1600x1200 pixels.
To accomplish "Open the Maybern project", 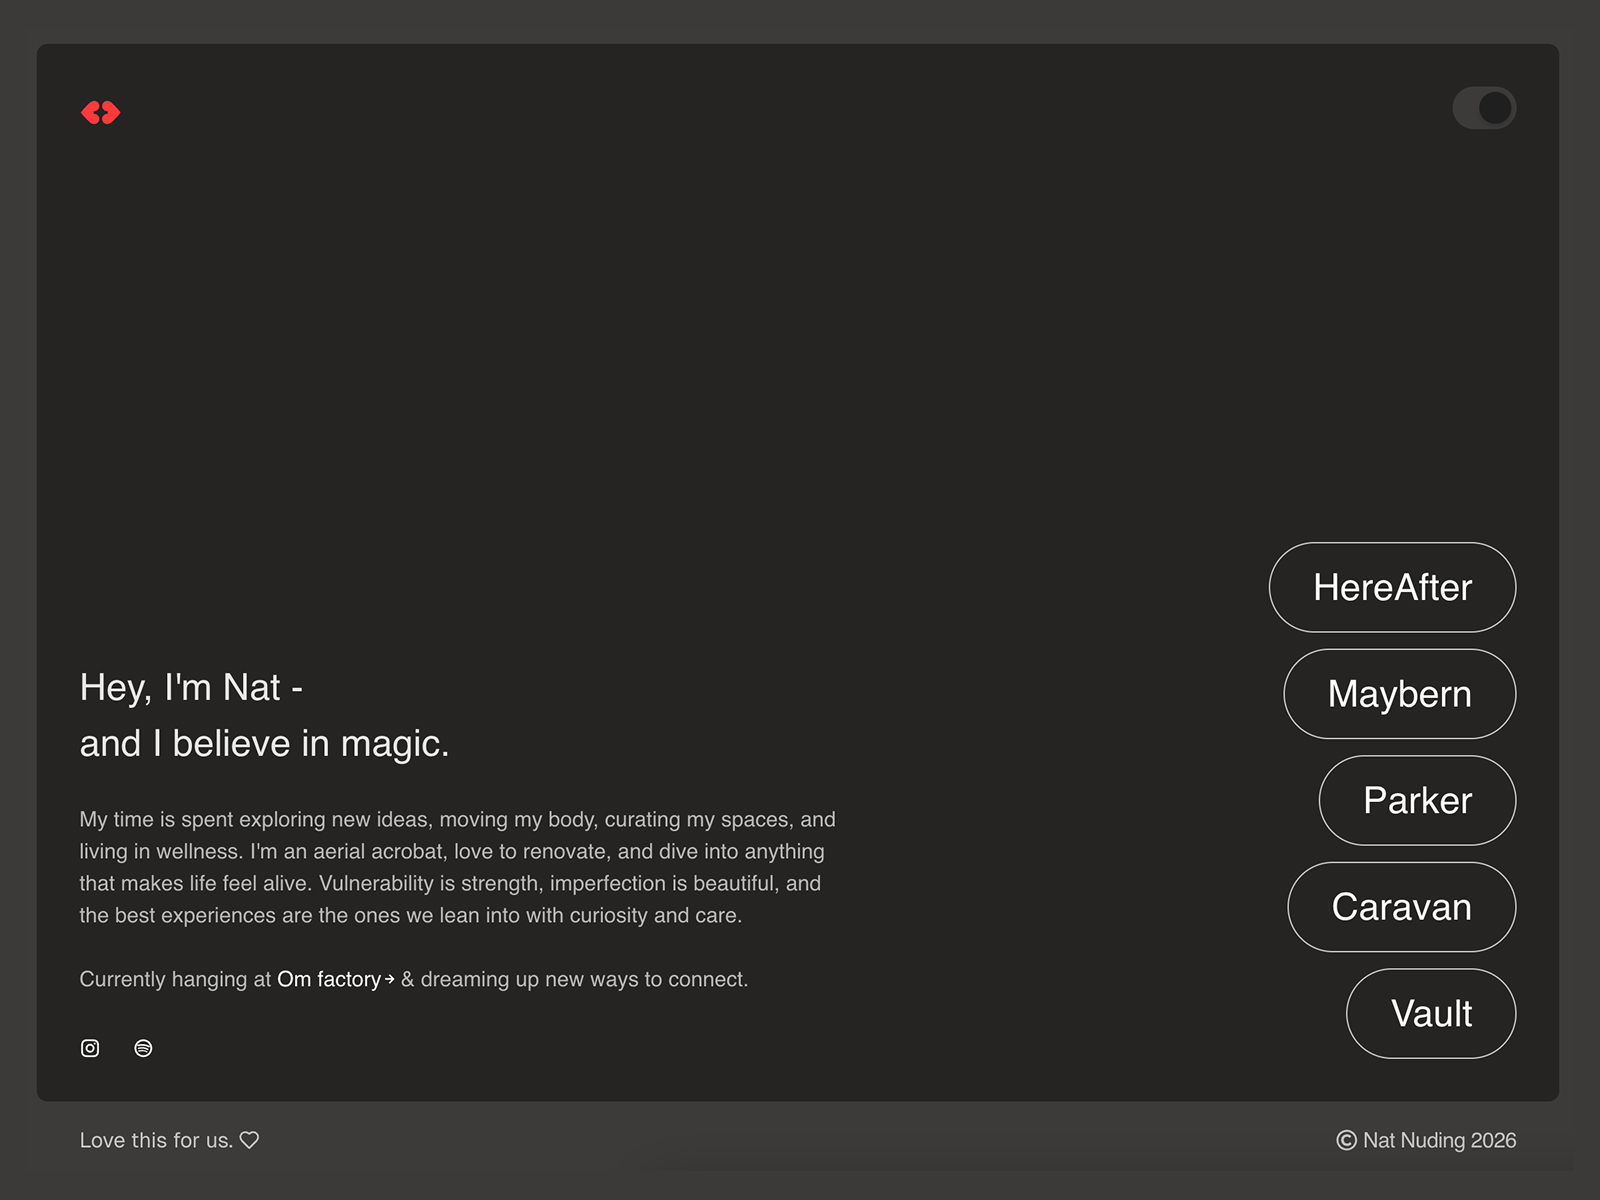I will coord(1399,694).
